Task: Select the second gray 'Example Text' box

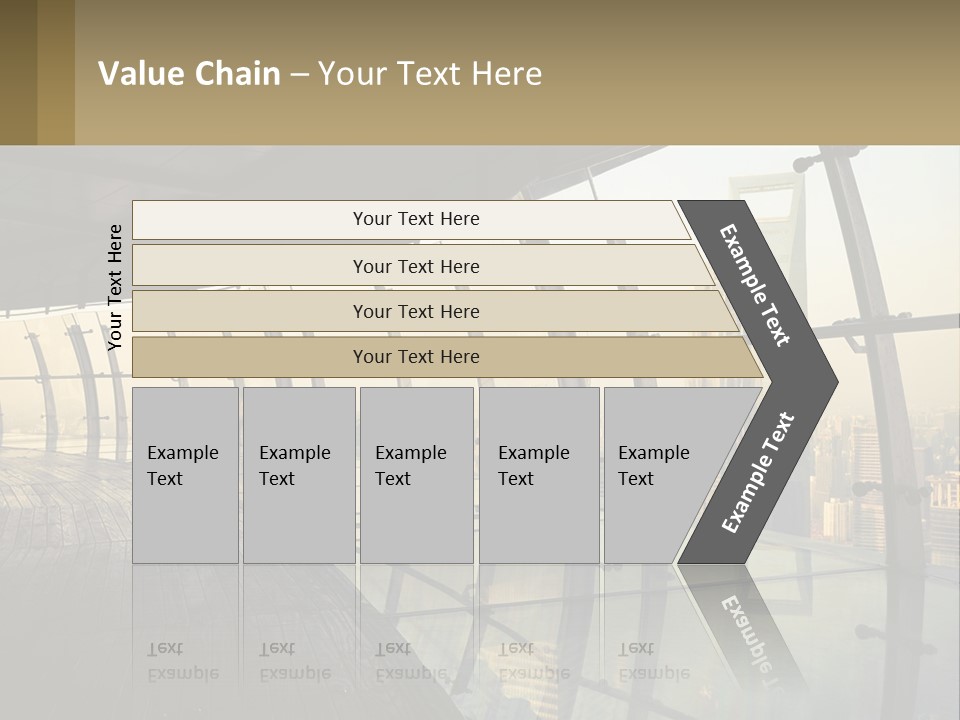Action: (298, 475)
